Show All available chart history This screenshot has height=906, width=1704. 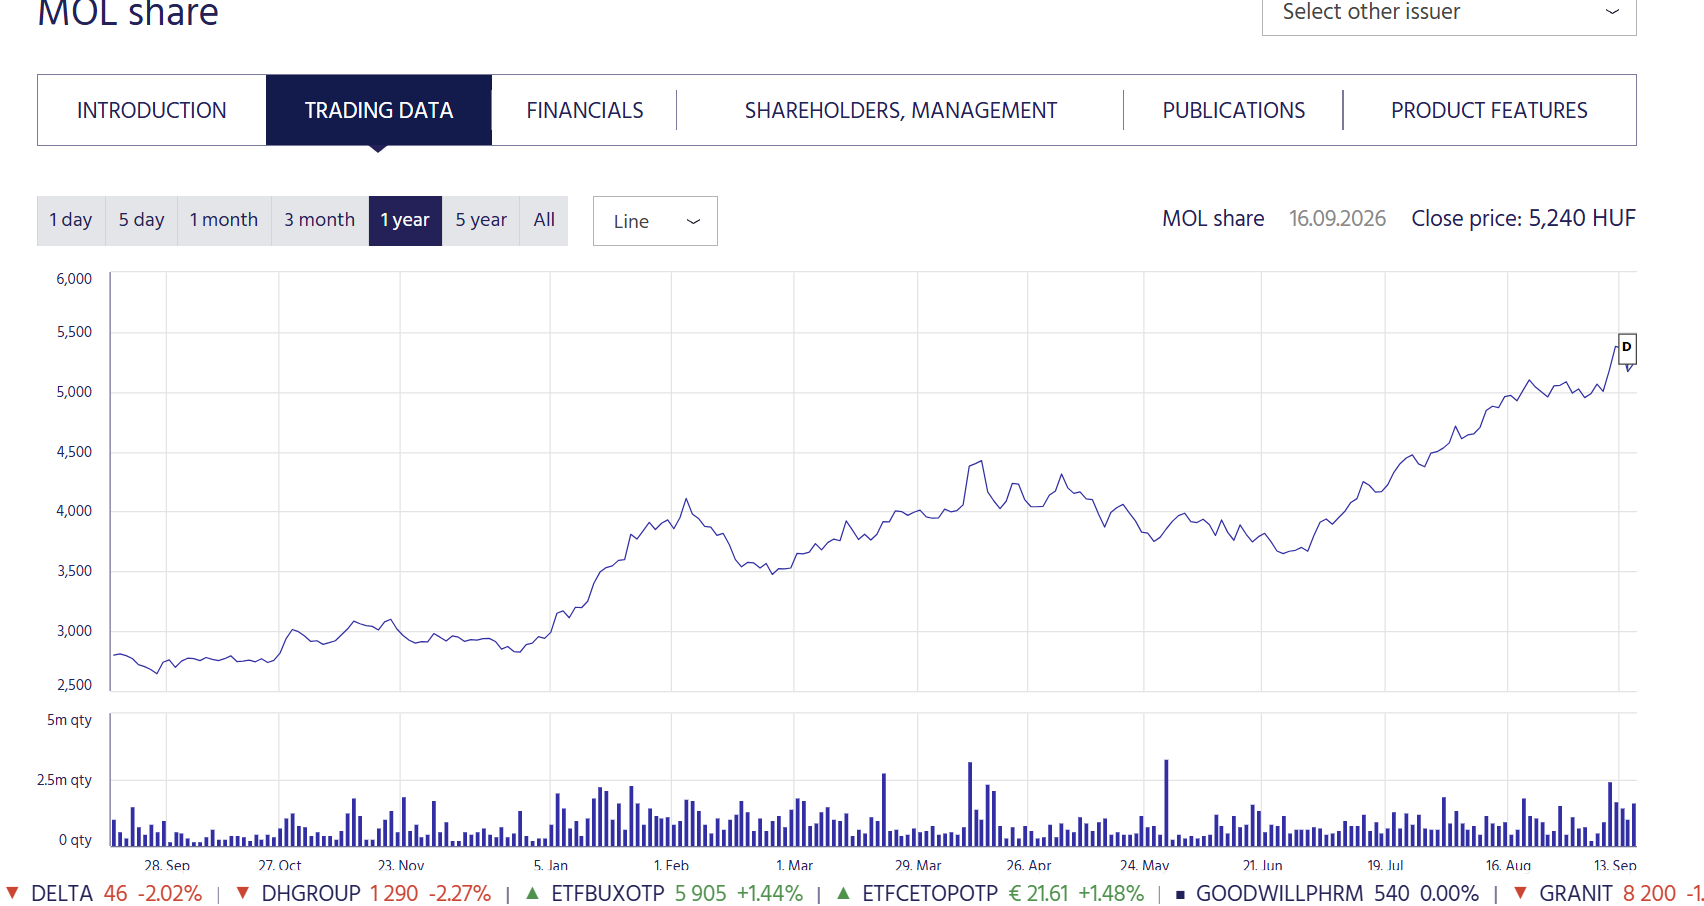pos(544,220)
